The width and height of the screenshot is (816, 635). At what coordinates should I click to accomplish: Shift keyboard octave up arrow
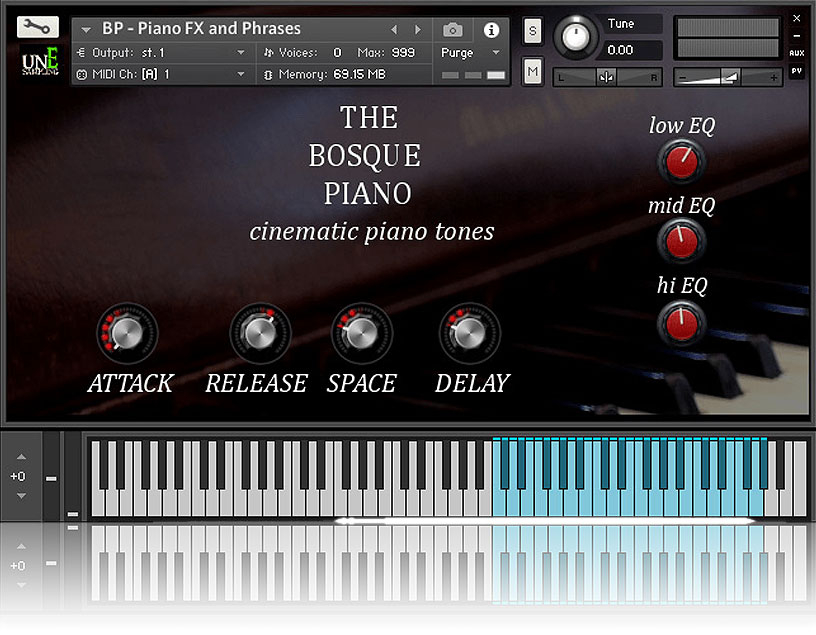click(19, 457)
